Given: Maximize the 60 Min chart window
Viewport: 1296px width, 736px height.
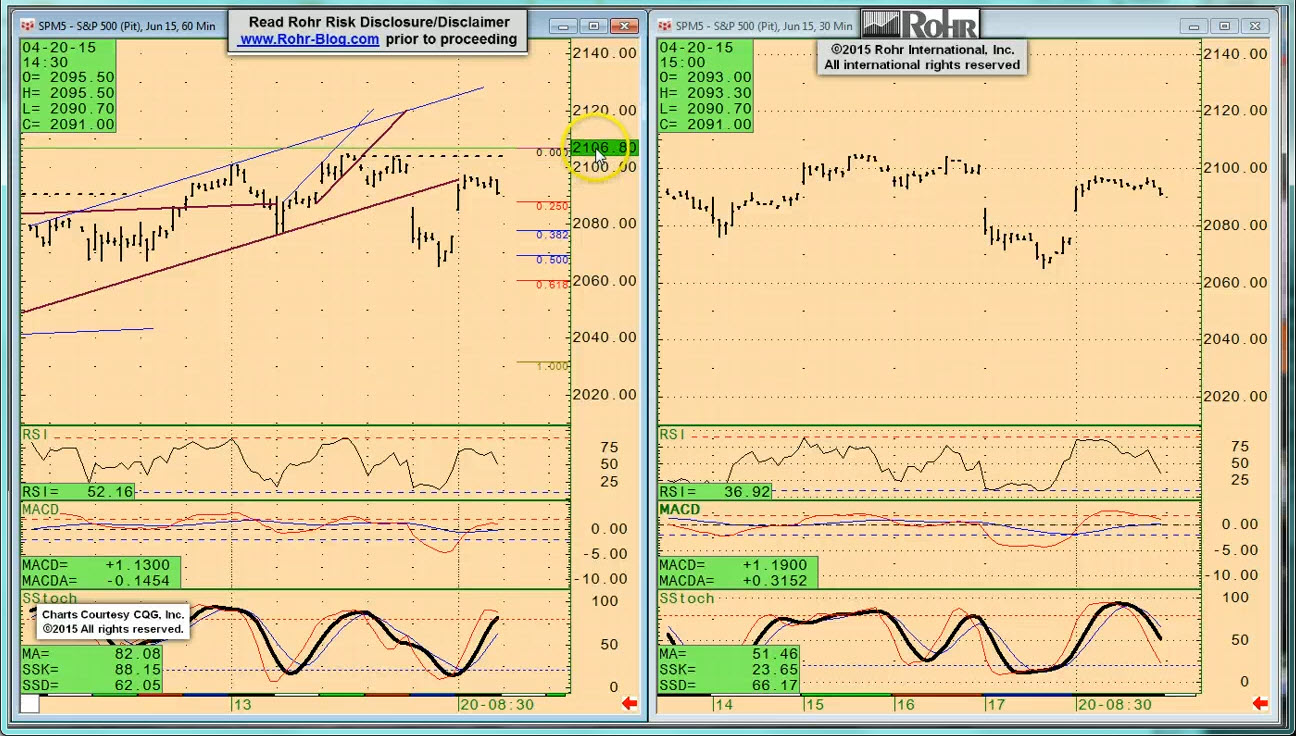Looking at the screenshot, I should (x=594, y=26).
